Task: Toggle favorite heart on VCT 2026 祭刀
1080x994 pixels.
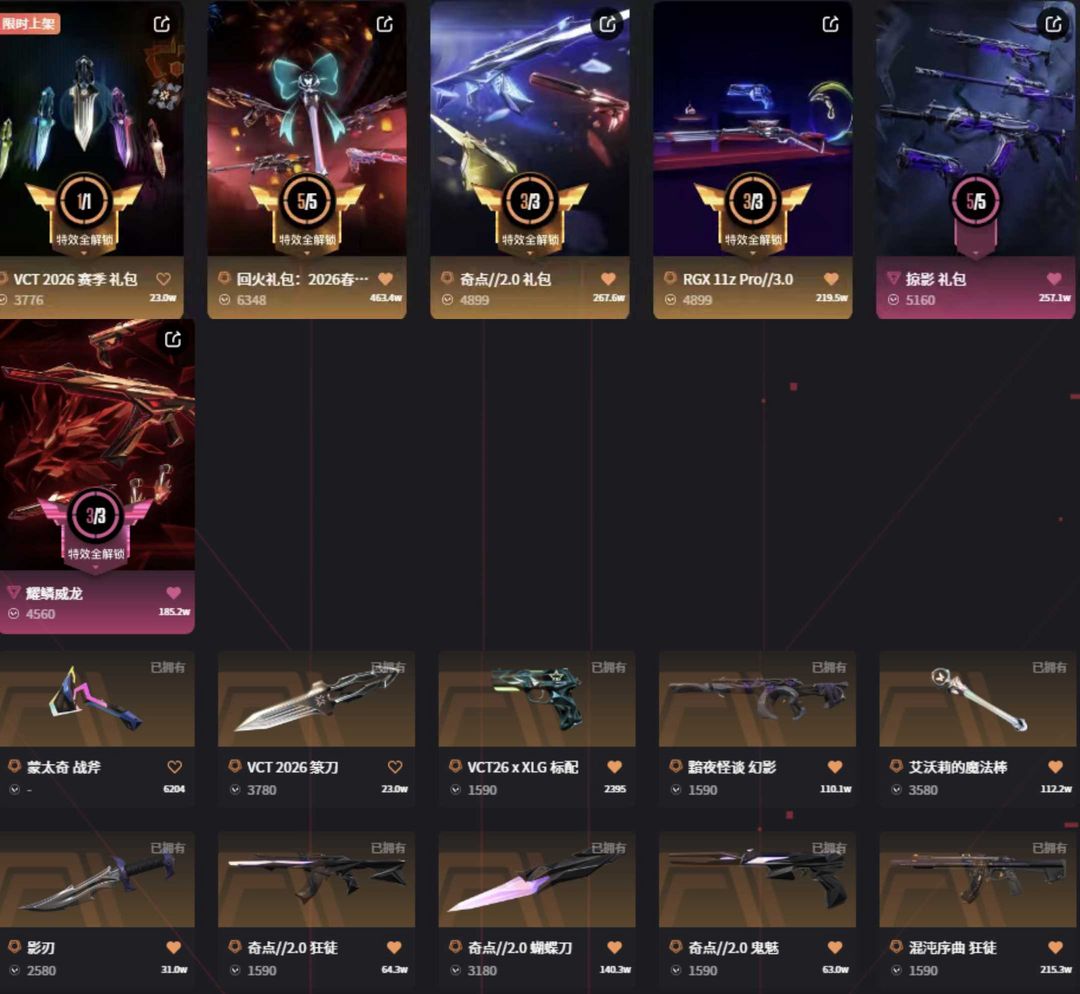Action: [395, 767]
